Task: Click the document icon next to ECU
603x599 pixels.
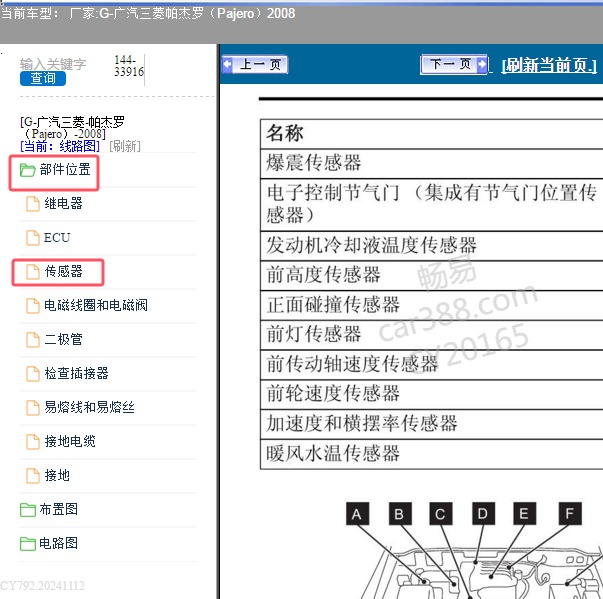Action: tap(33, 238)
